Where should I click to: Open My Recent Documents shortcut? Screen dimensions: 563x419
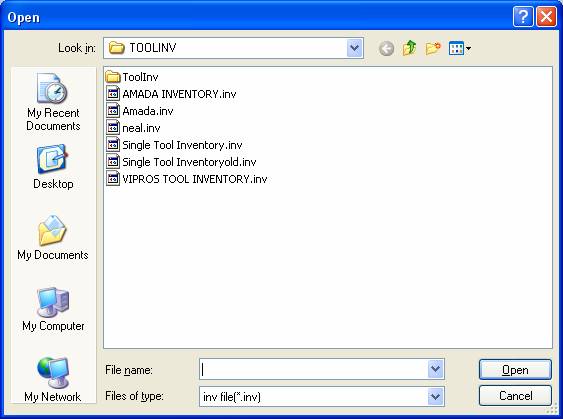(53, 102)
